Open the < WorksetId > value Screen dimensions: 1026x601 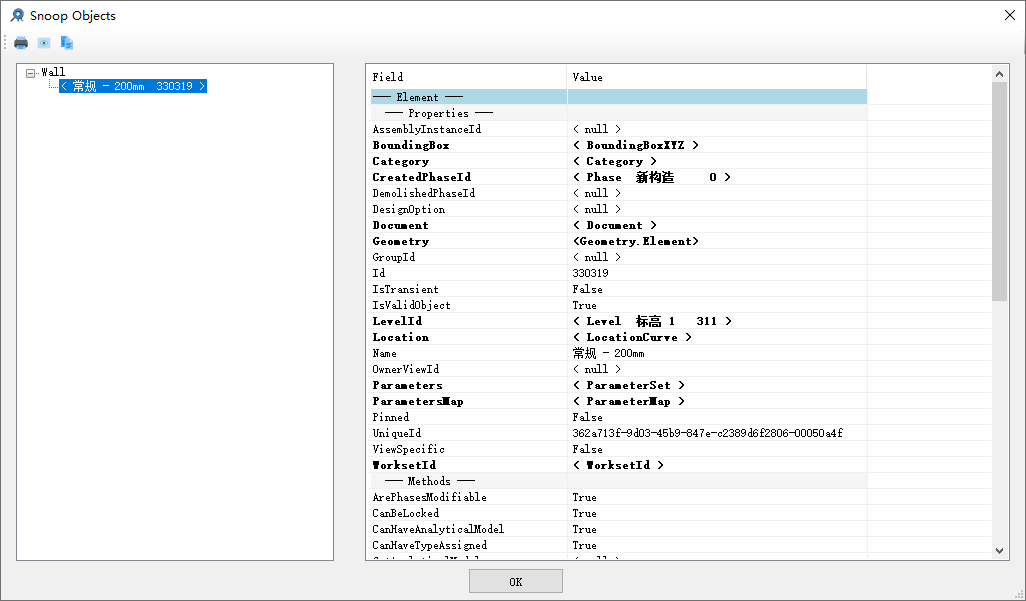point(618,465)
